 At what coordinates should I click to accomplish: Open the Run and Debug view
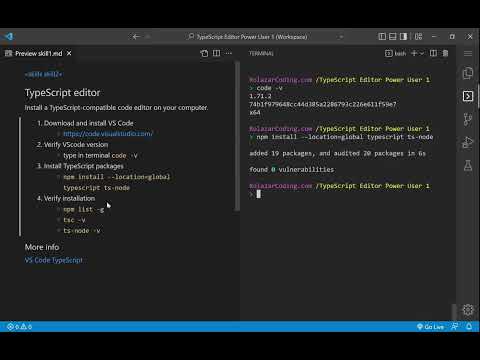tap(468, 143)
